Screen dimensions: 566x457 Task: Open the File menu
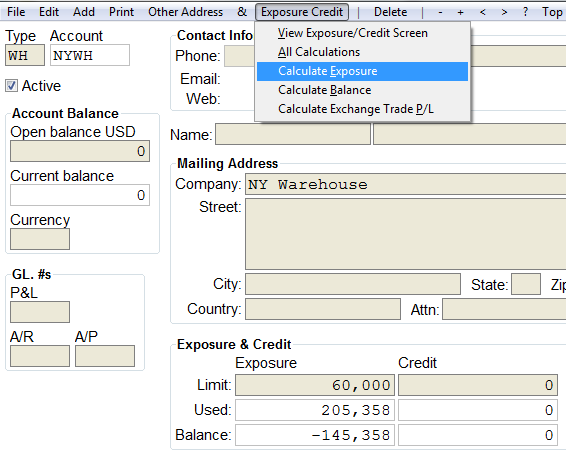tap(16, 12)
